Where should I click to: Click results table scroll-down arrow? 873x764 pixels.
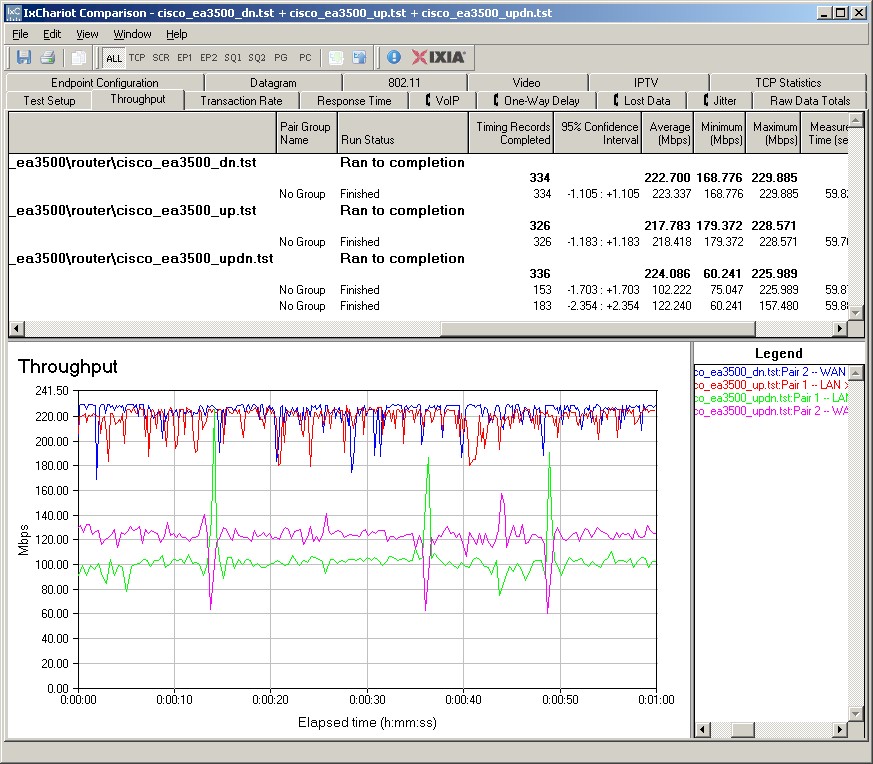(856, 314)
